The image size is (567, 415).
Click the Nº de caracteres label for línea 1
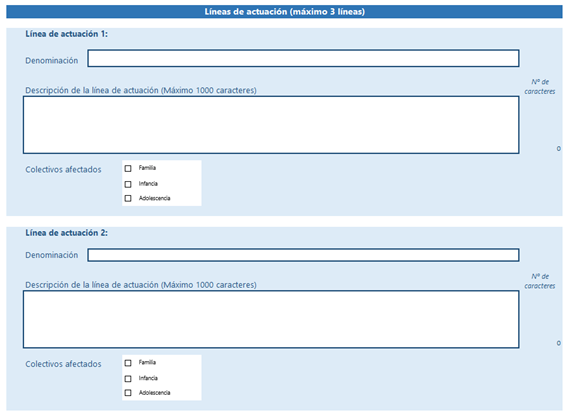tap(540, 87)
